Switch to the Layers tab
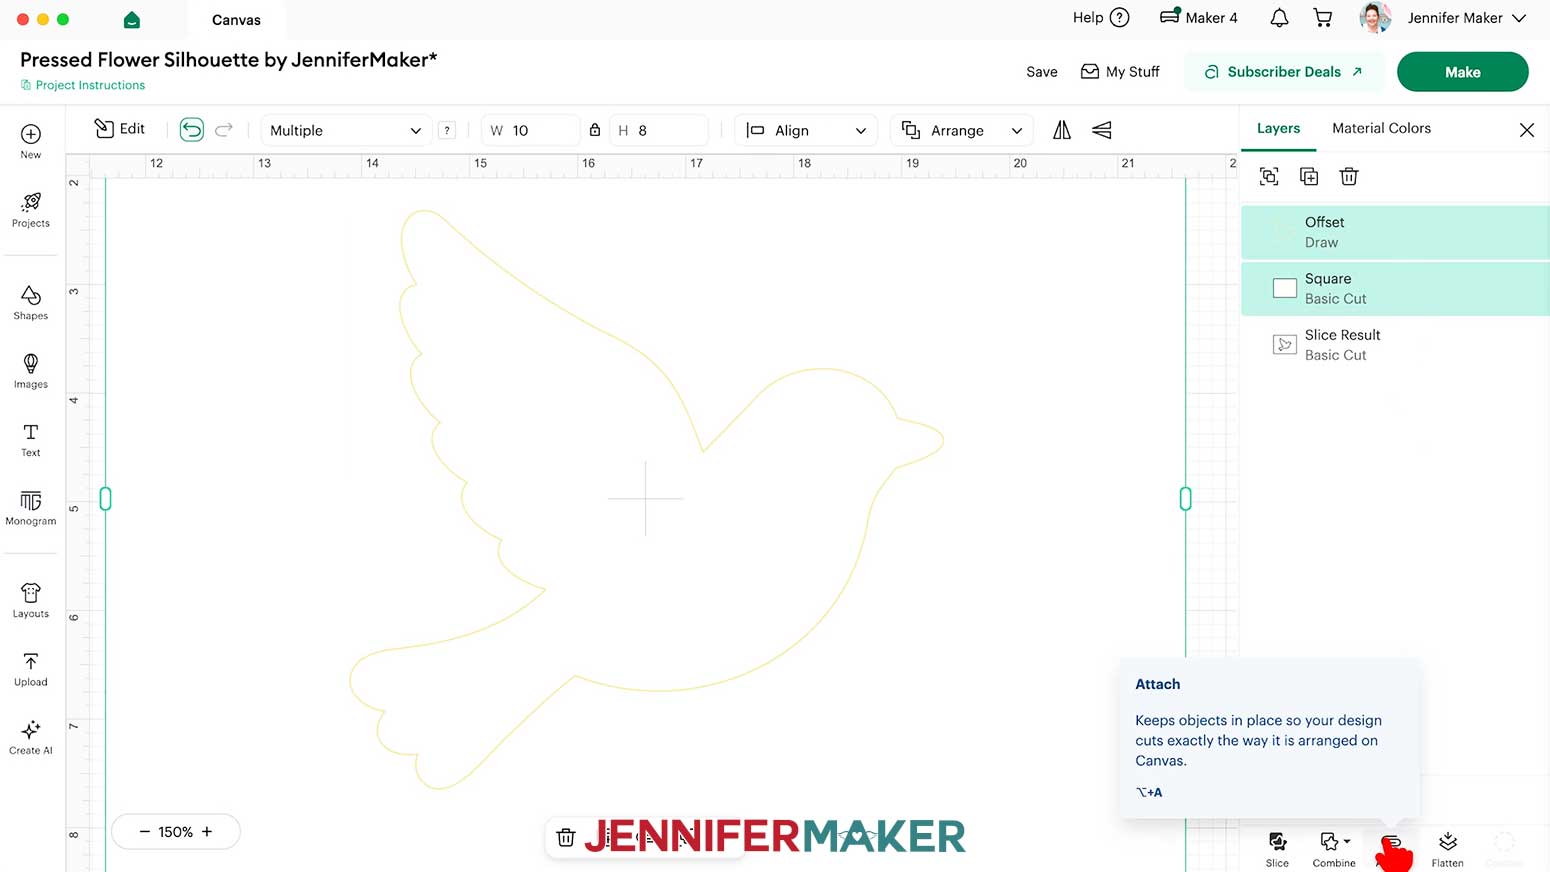This screenshot has width=1550, height=872. pos(1278,128)
